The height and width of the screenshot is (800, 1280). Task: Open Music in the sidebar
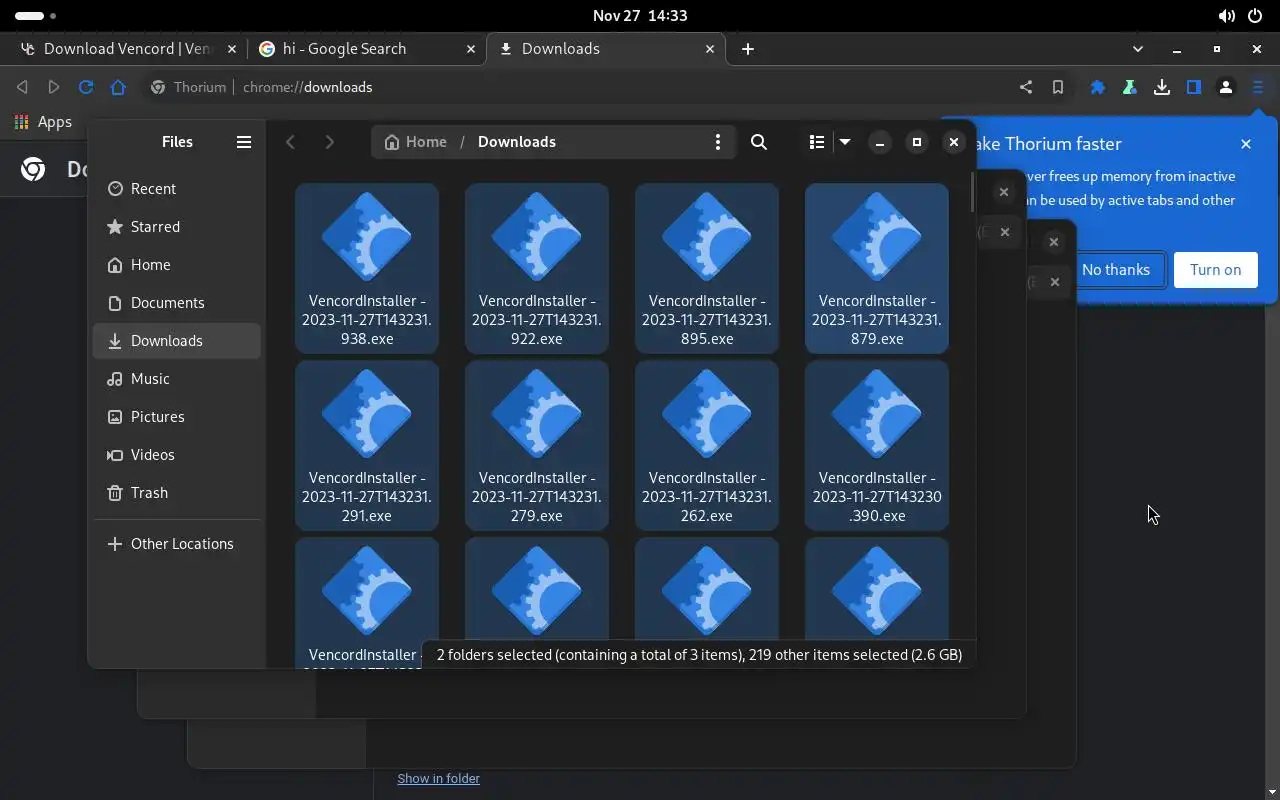coord(177,379)
